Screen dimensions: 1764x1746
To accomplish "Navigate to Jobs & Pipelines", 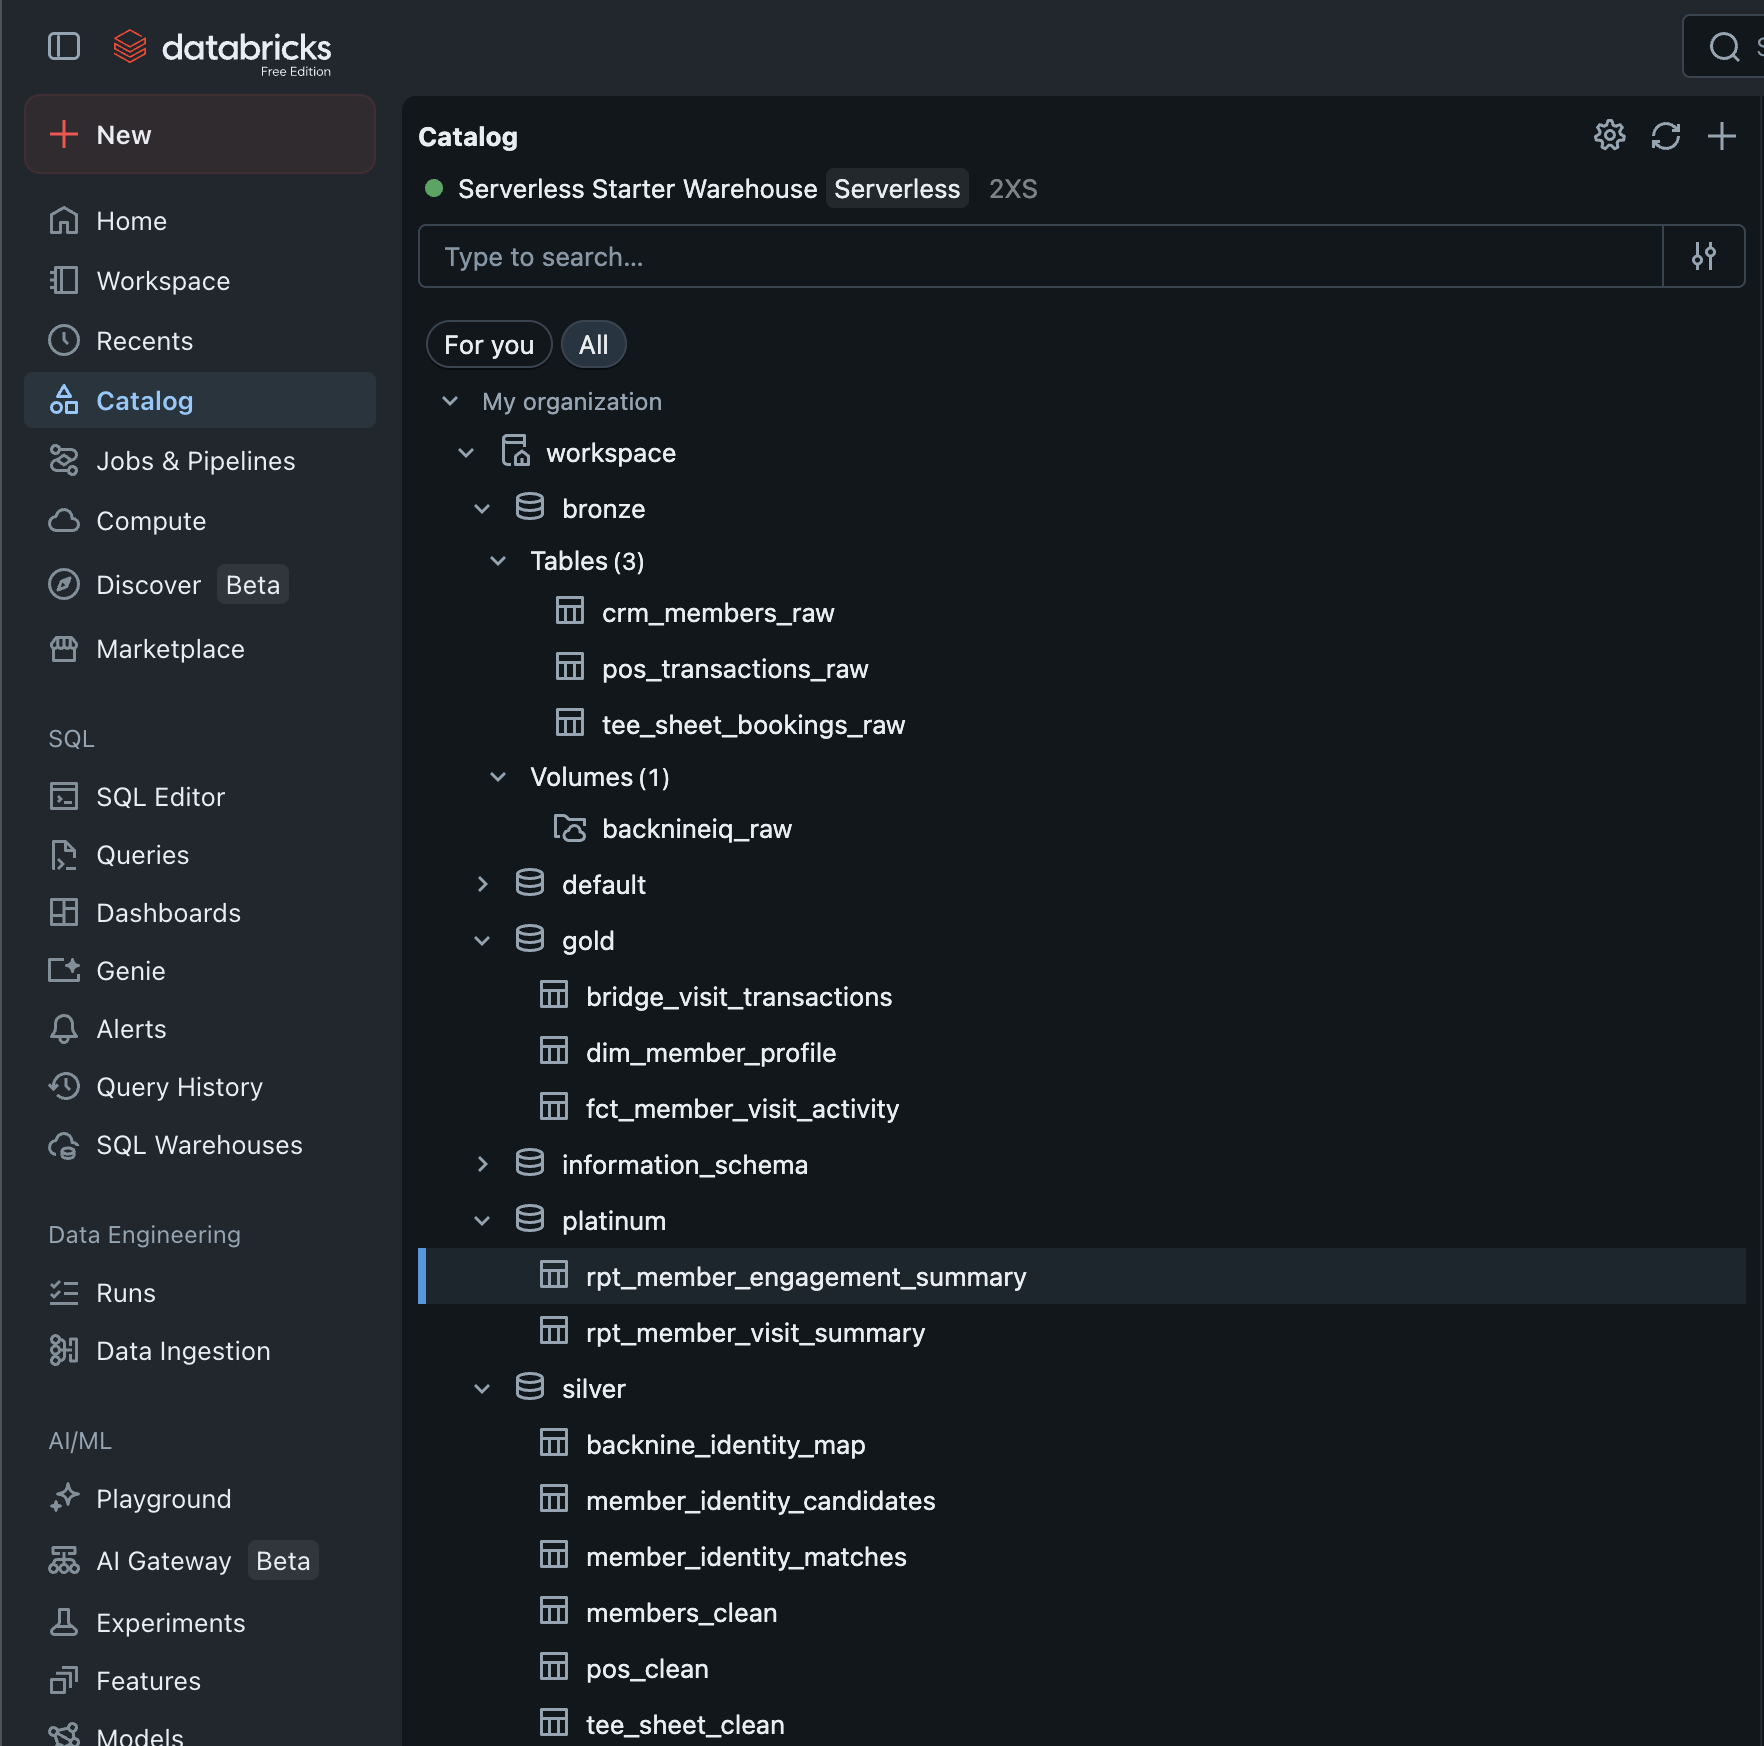I will click(x=195, y=460).
